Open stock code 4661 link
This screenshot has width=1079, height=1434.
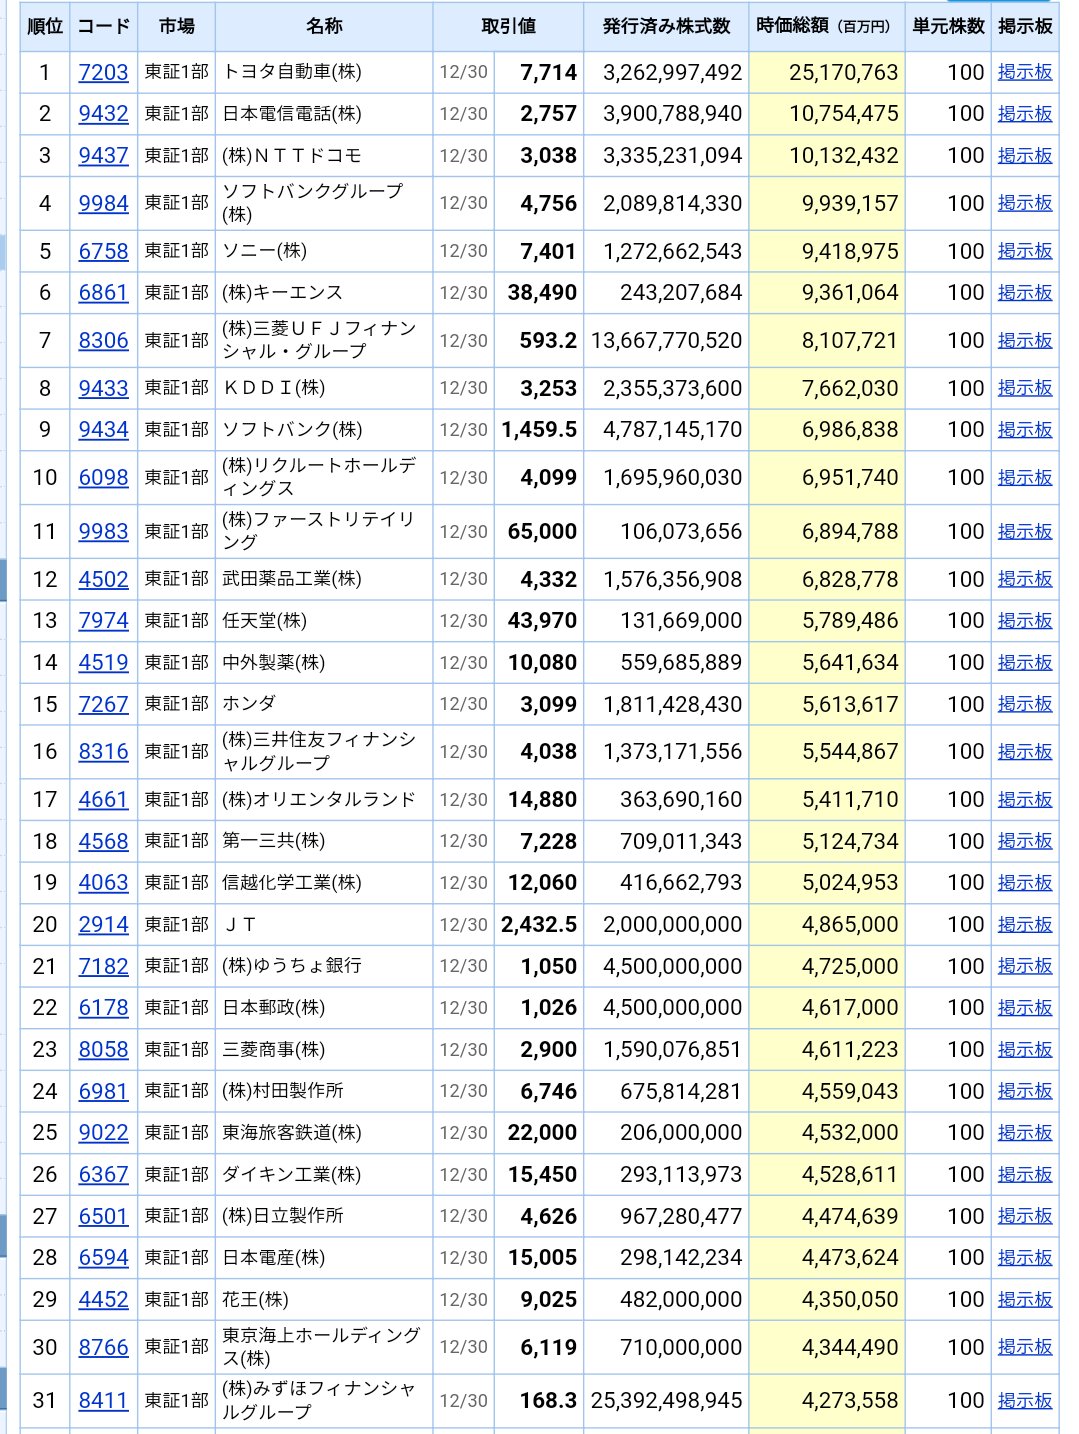click(x=104, y=800)
